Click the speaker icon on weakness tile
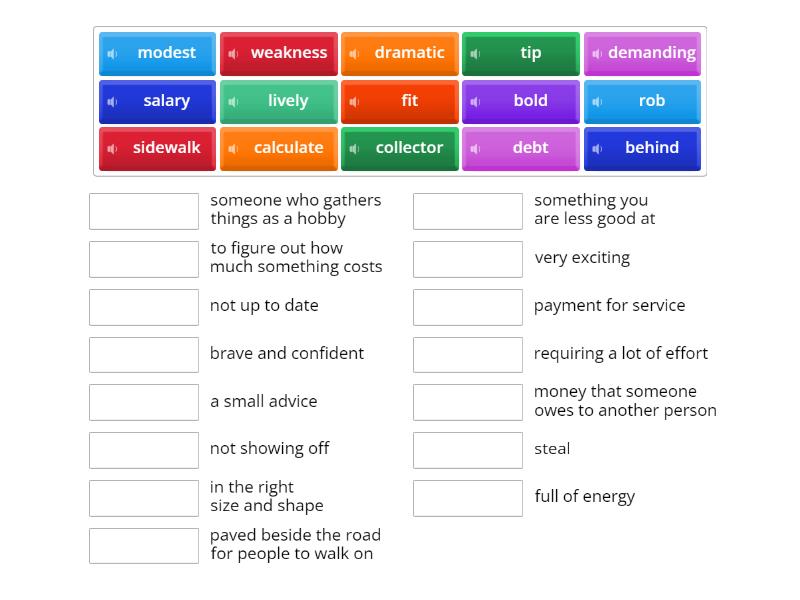This screenshot has width=800, height=600. (x=233, y=54)
